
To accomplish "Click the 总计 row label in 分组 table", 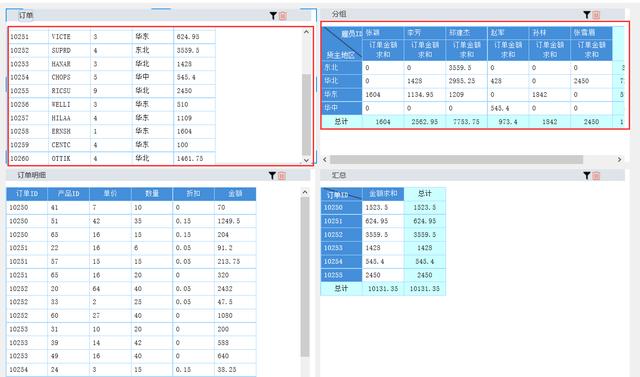I will tap(342, 122).
